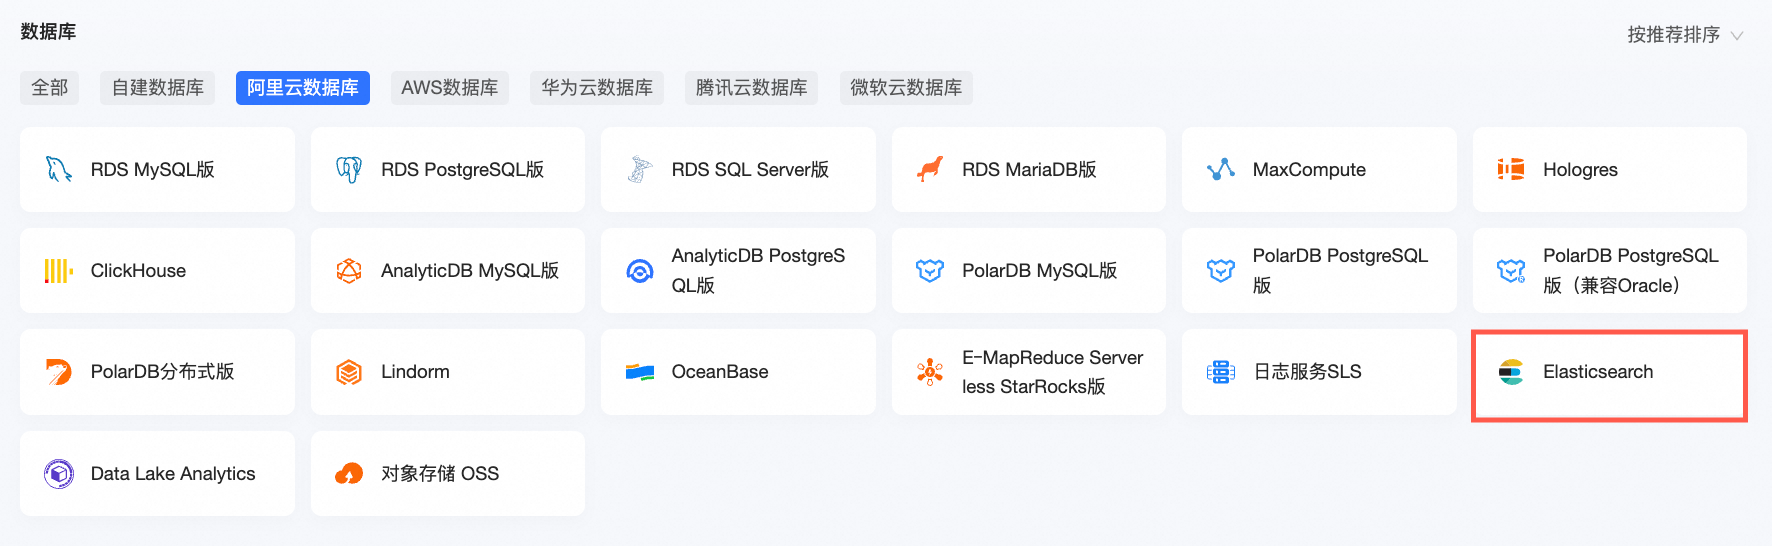Click the 日志服务SLS icon
This screenshot has width=1772, height=546.
point(1221,372)
